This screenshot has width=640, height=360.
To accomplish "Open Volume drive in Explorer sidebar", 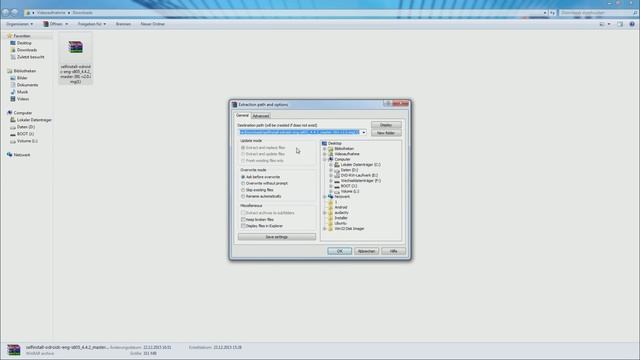I will click(x=27, y=141).
